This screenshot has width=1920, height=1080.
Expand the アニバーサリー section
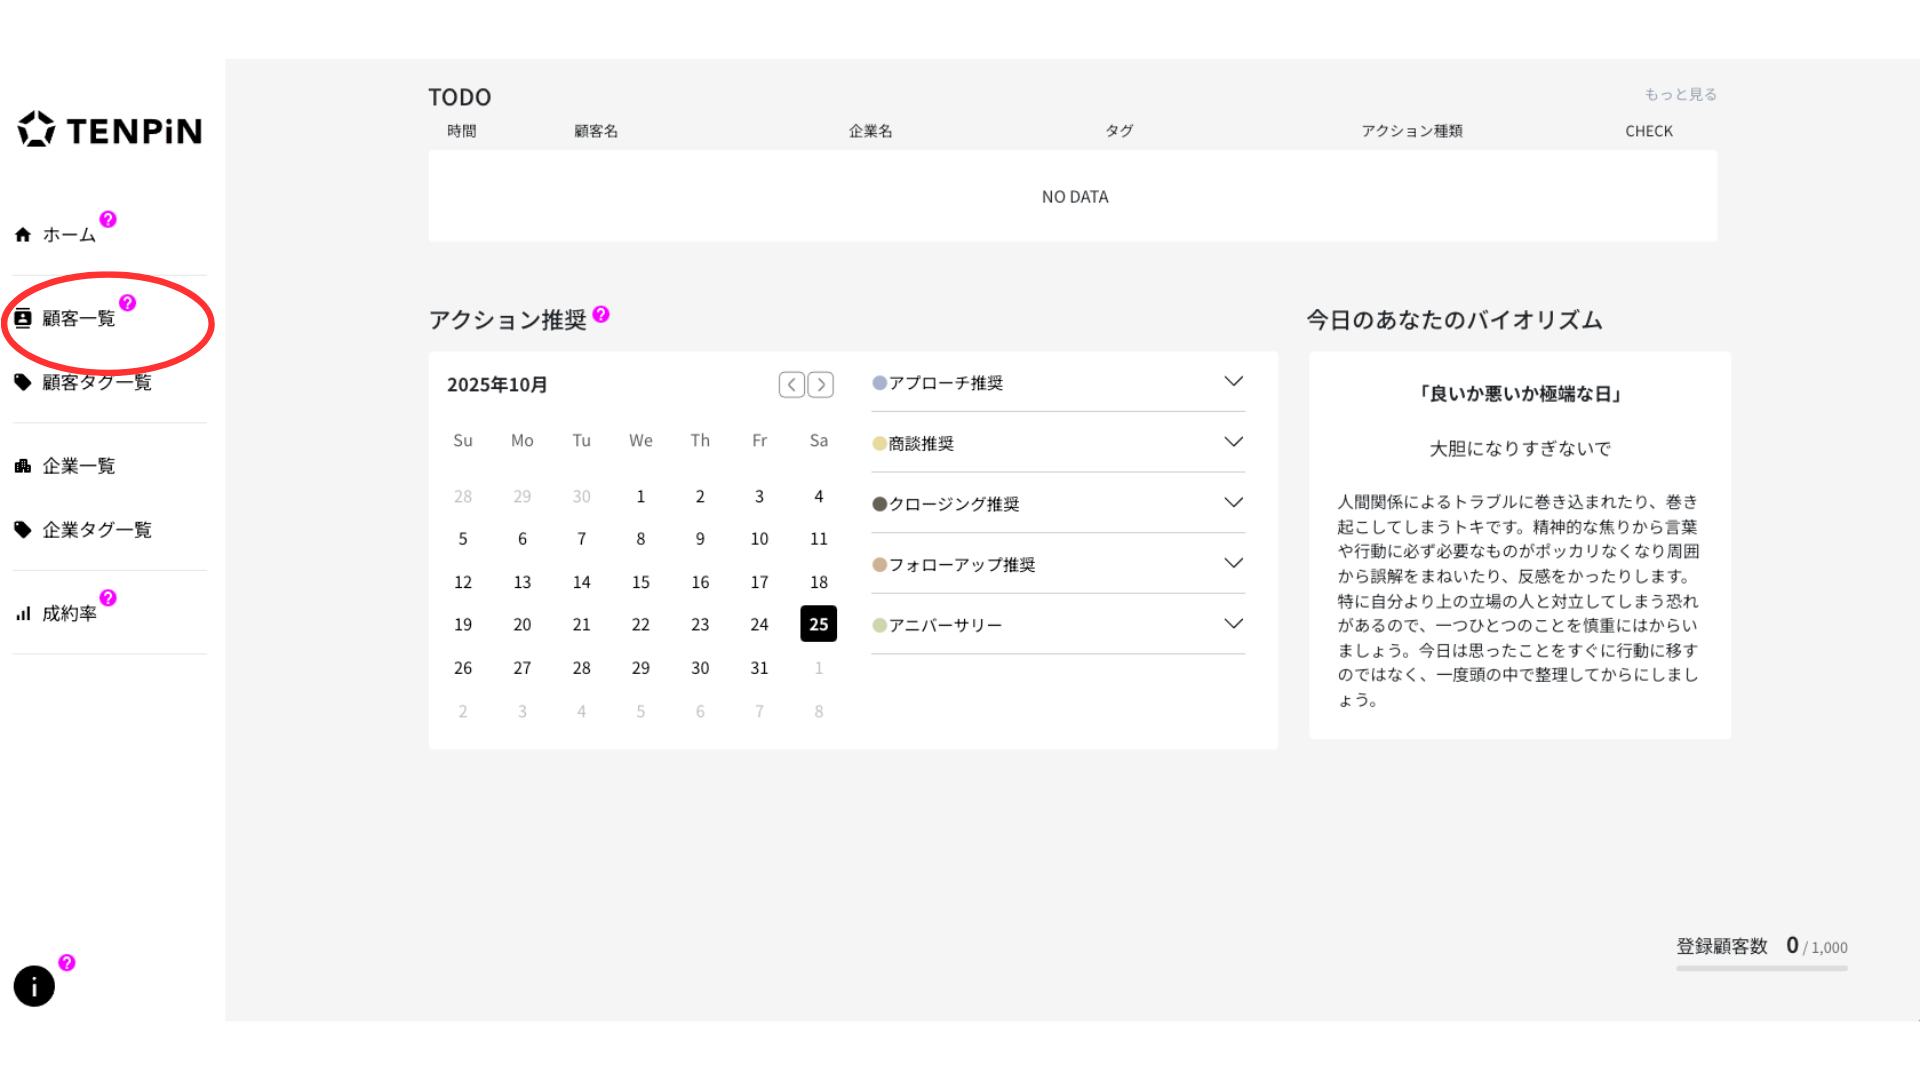coord(1233,624)
